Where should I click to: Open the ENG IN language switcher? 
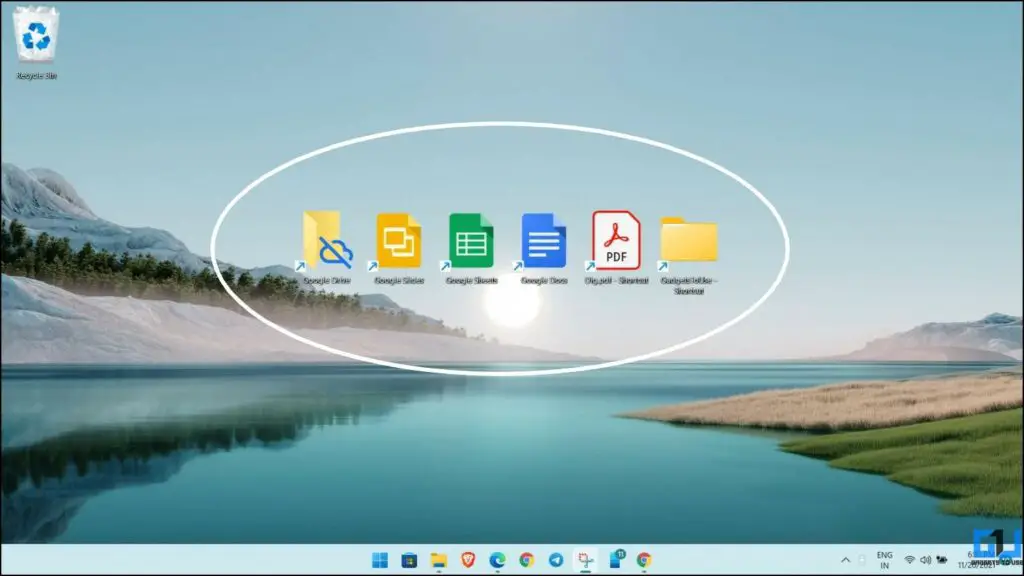pos(884,559)
